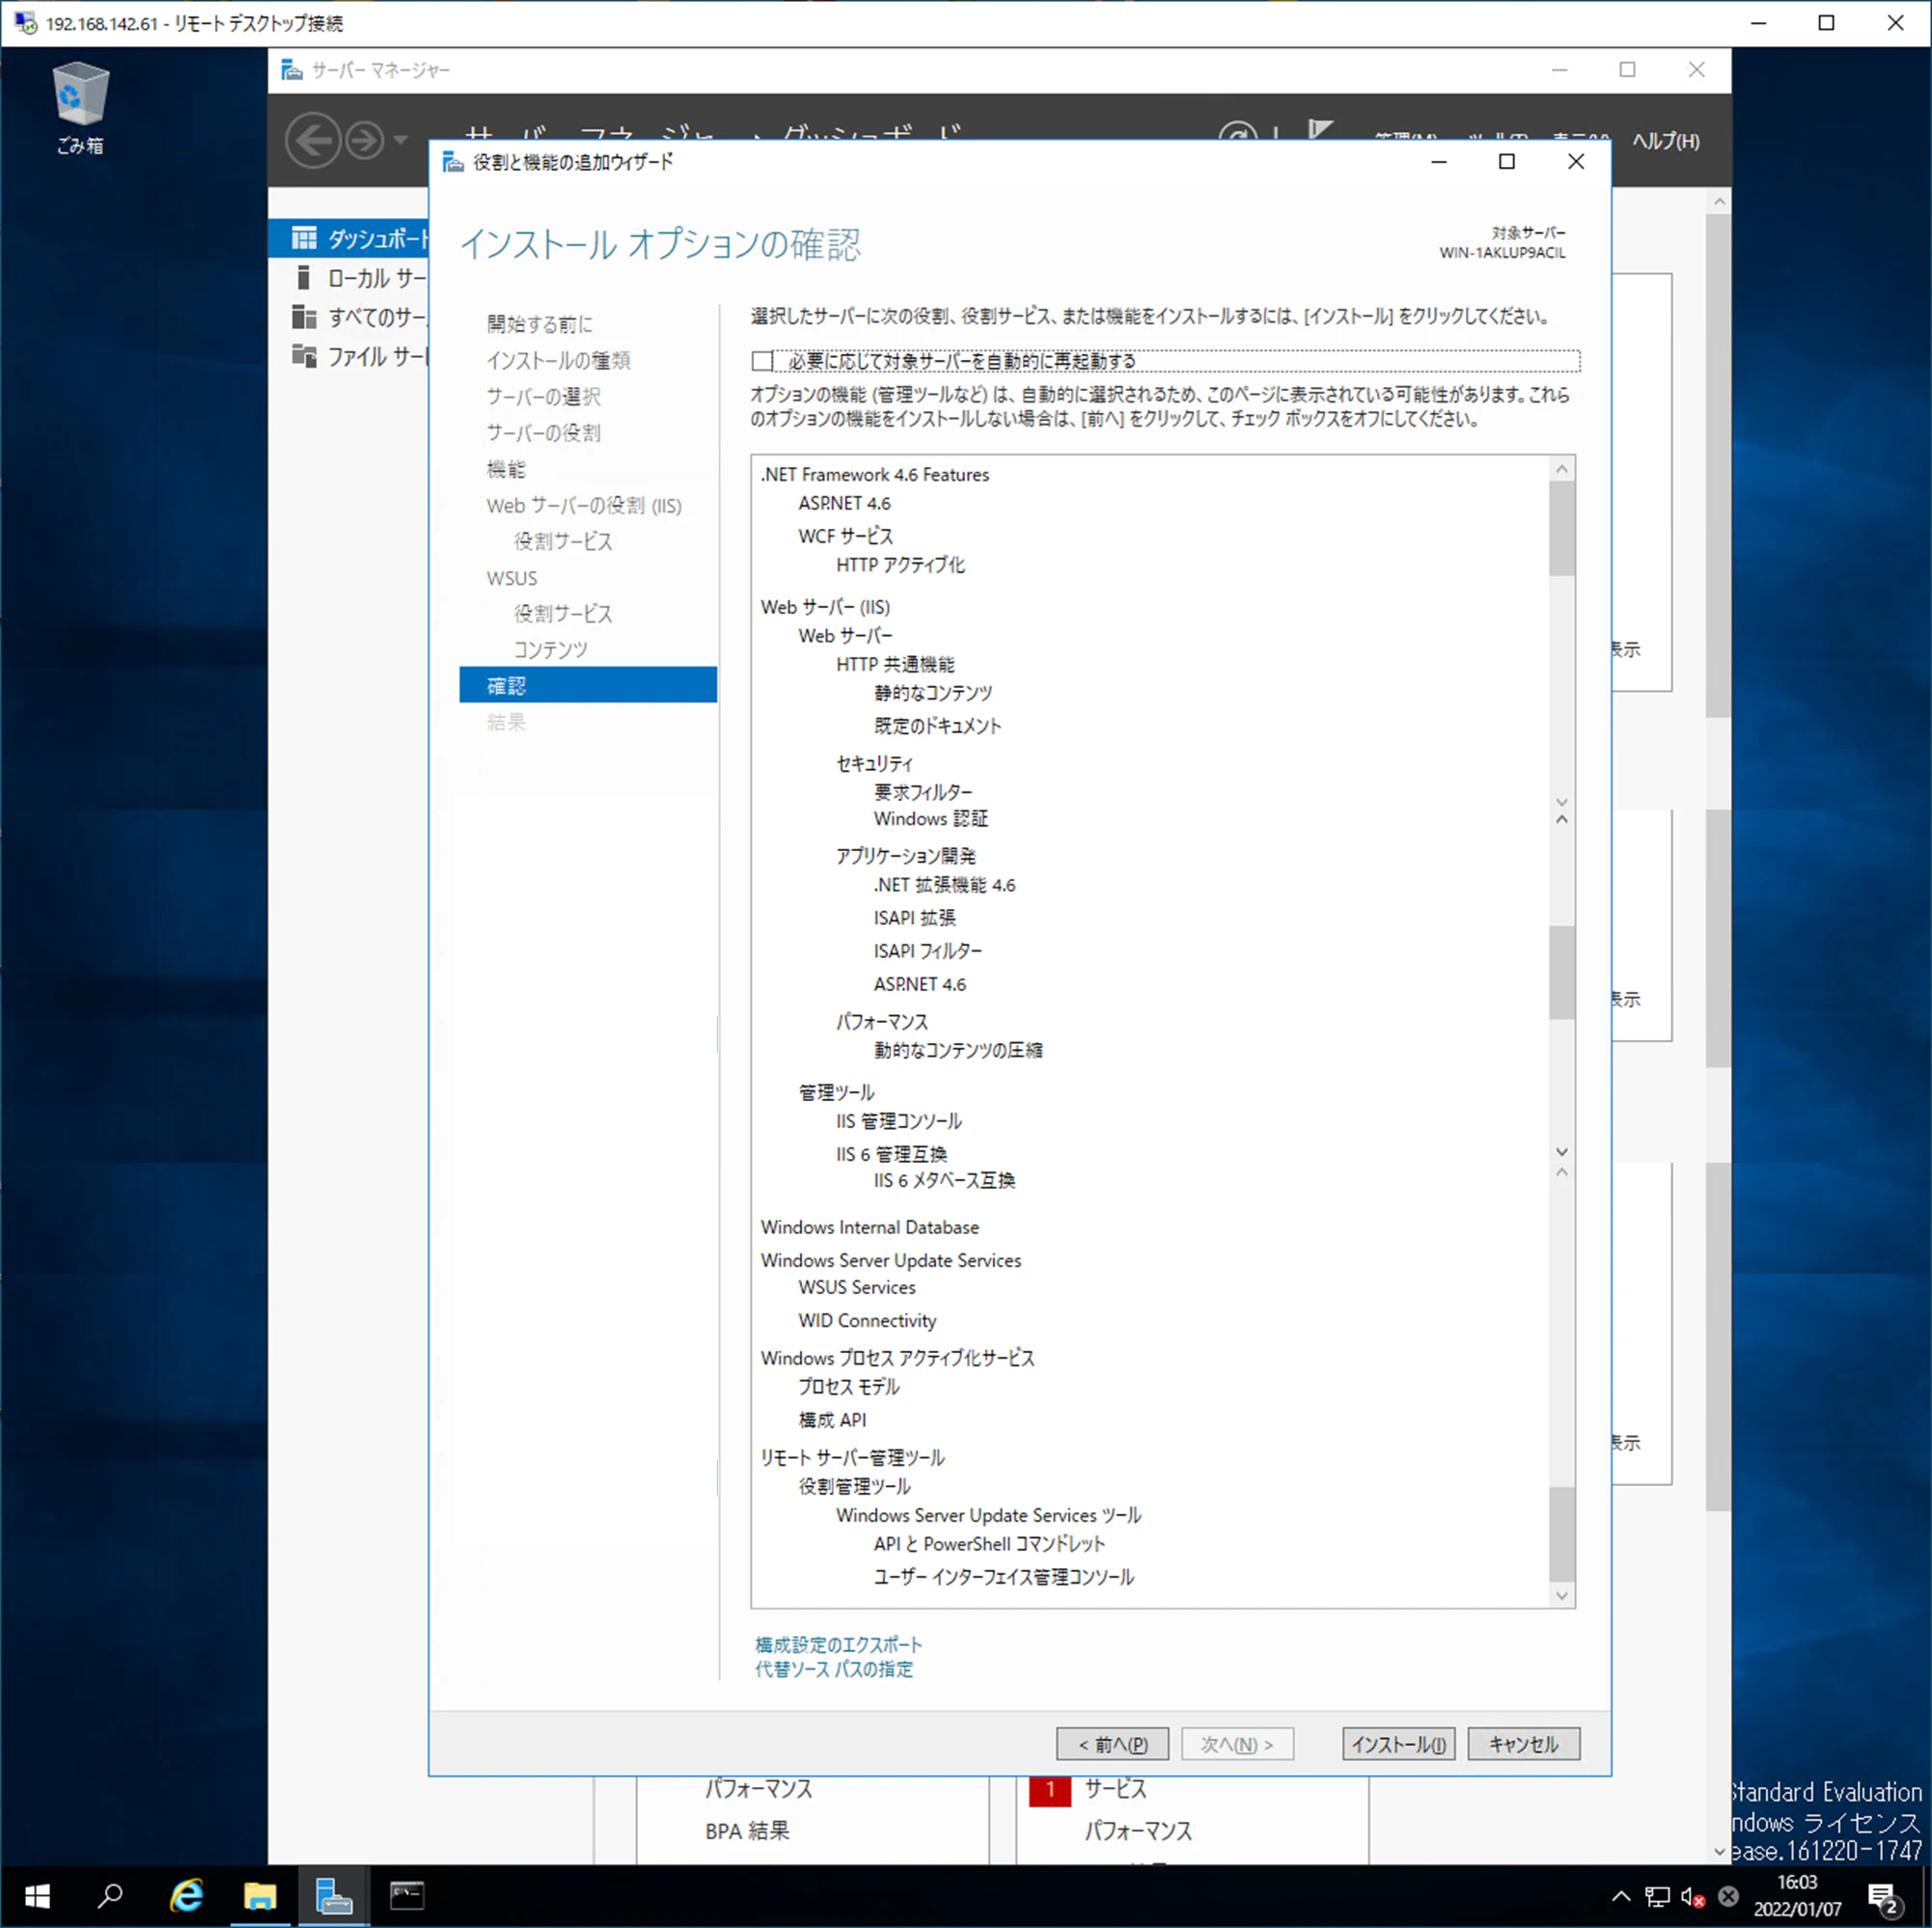Go to the 機能 wizard step
The height and width of the screenshot is (1928, 1932).
click(x=506, y=469)
